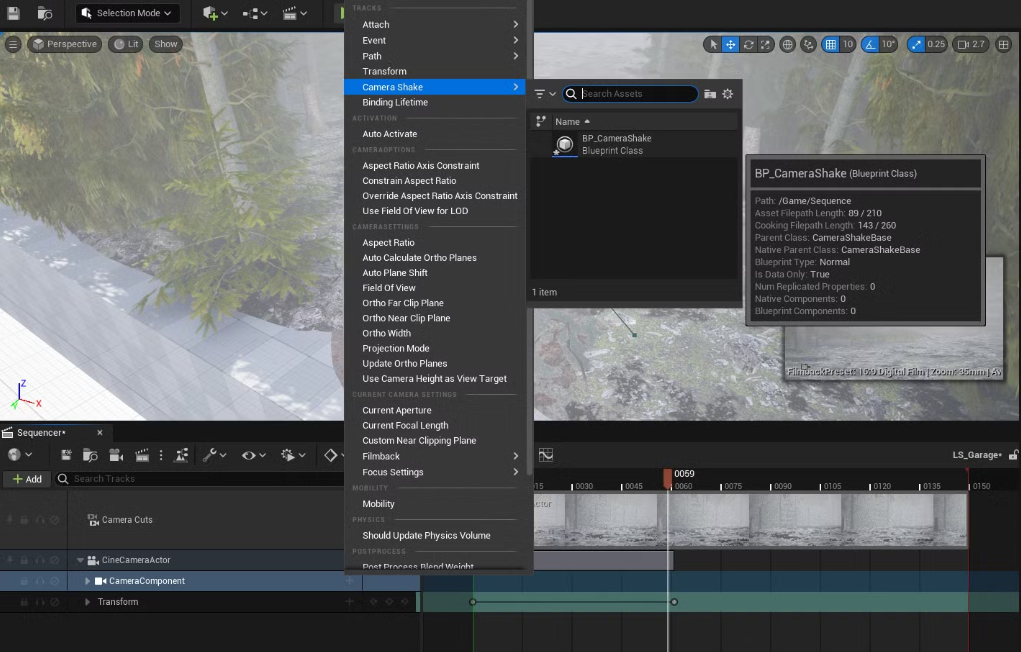Image resolution: width=1021 pixels, height=652 pixels.
Task: Open the Sequencer playback options dropdown
Action: [292, 455]
